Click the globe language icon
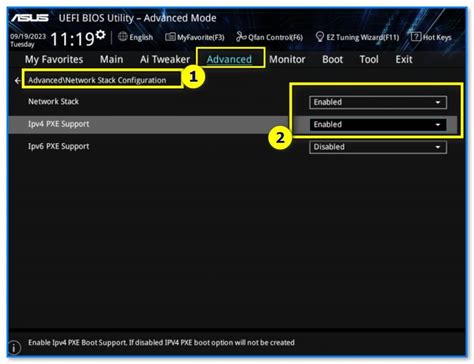This screenshot has height=364, width=474. click(123, 37)
